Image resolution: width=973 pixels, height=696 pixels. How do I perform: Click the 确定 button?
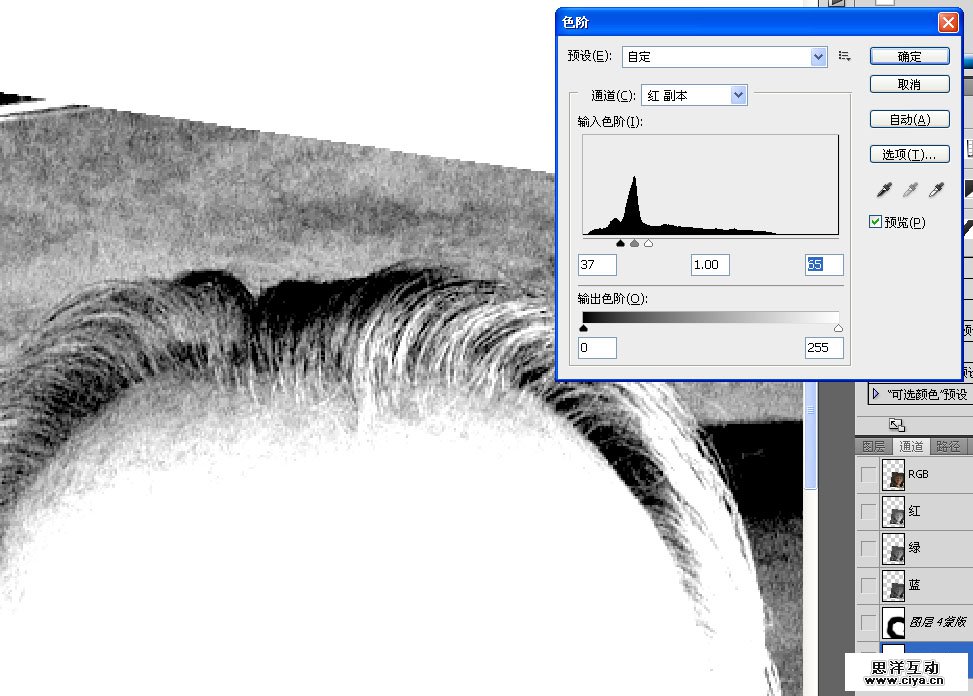pos(909,57)
